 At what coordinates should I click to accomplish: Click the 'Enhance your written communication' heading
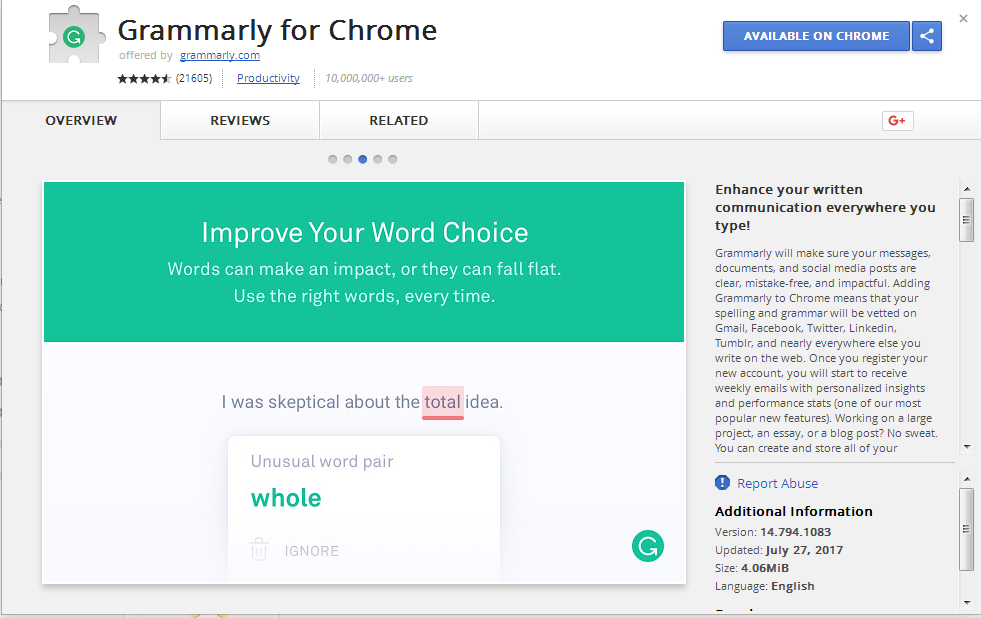click(x=825, y=207)
